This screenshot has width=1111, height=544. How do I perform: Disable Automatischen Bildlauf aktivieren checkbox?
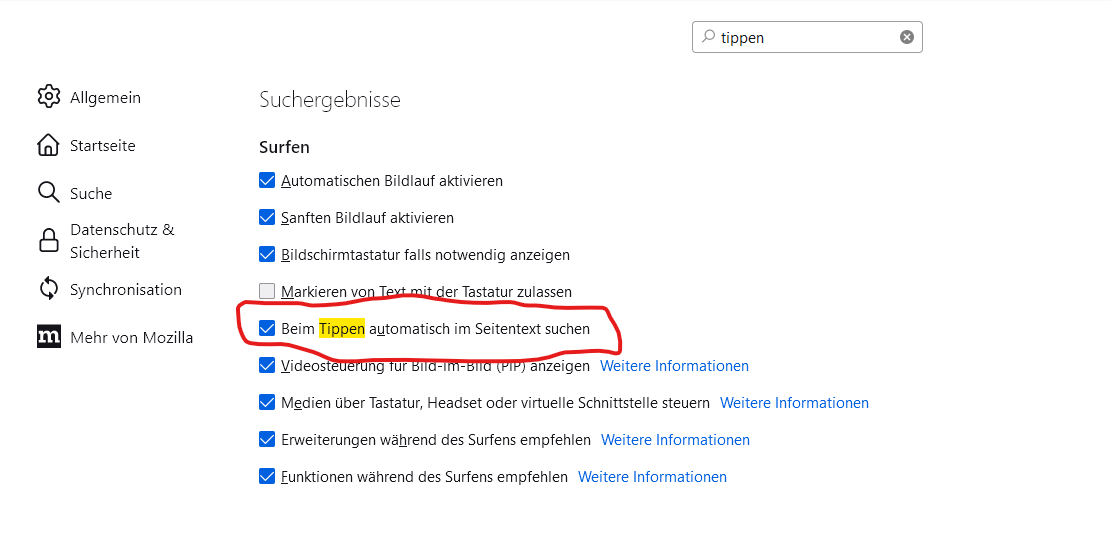tap(267, 181)
